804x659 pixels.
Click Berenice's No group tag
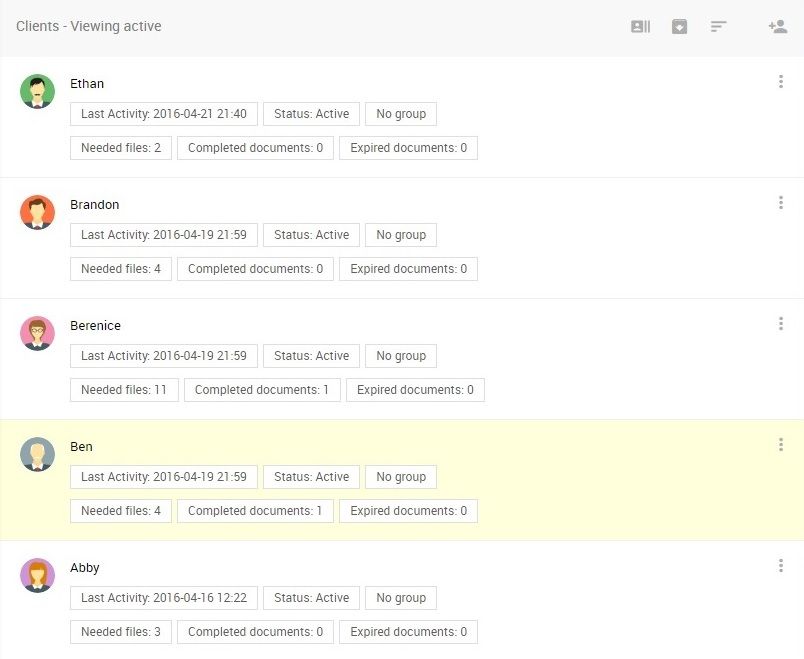(x=401, y=356)
